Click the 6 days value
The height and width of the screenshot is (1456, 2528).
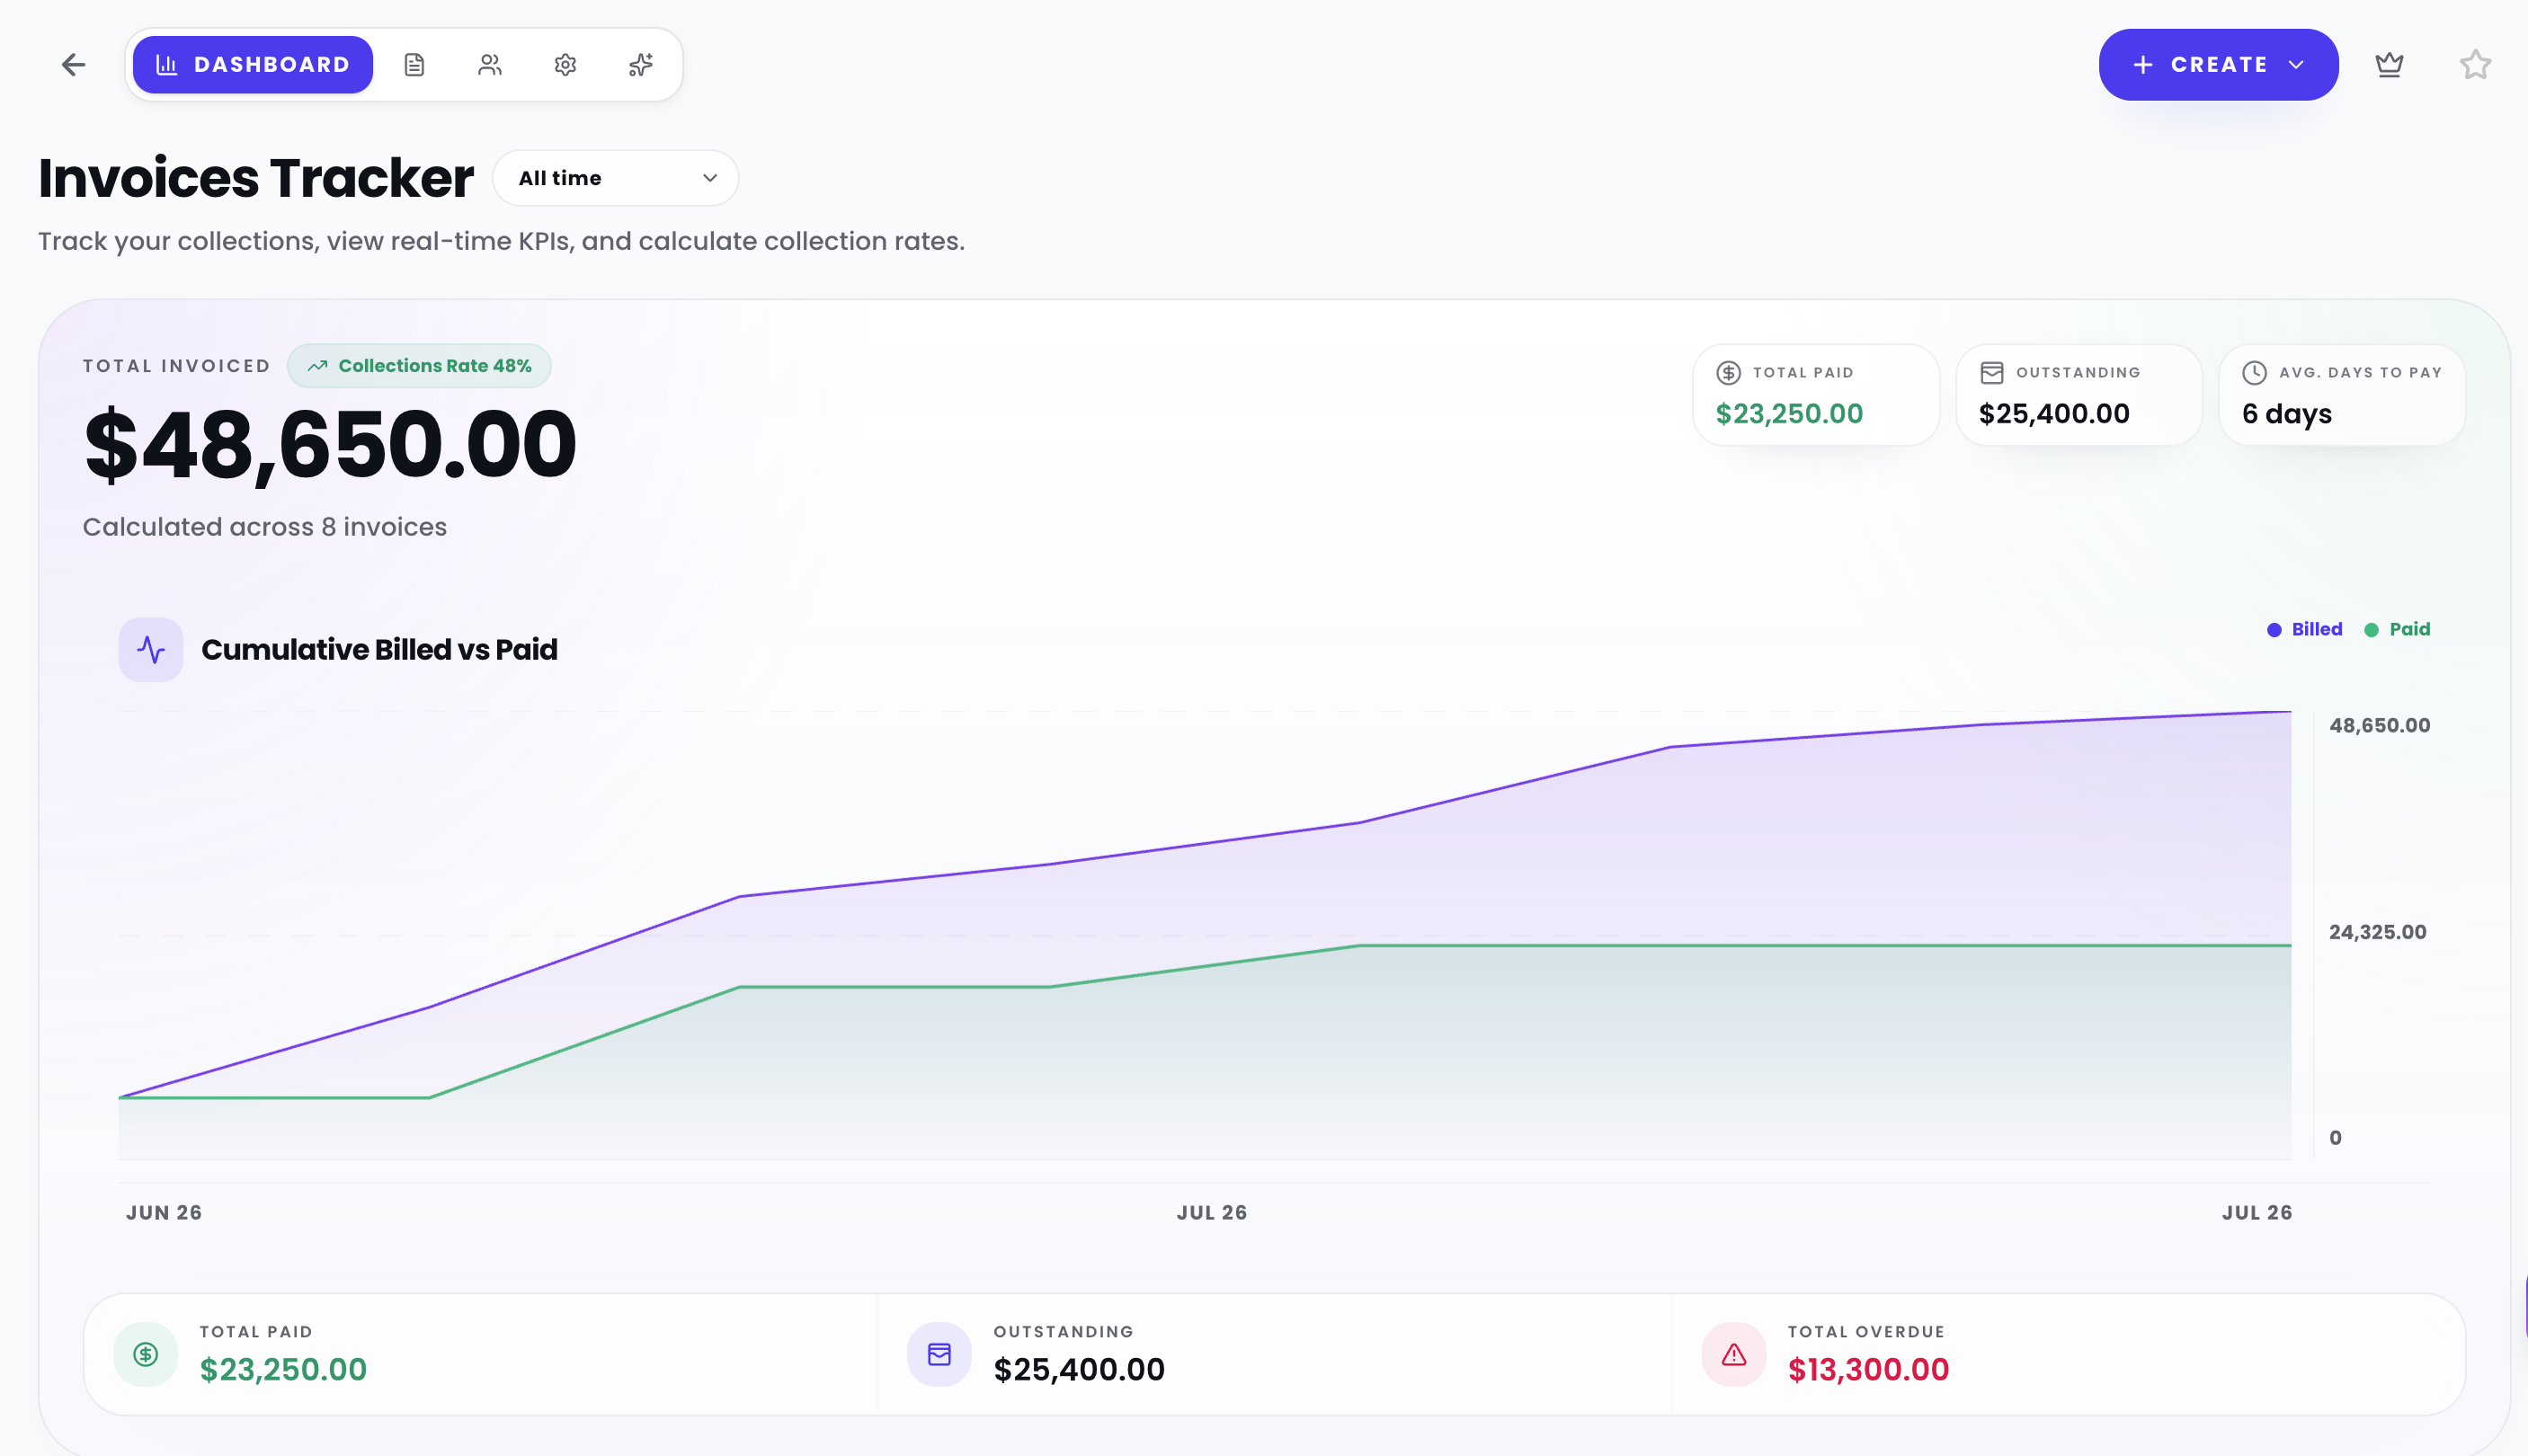[x=2286, y=414]
